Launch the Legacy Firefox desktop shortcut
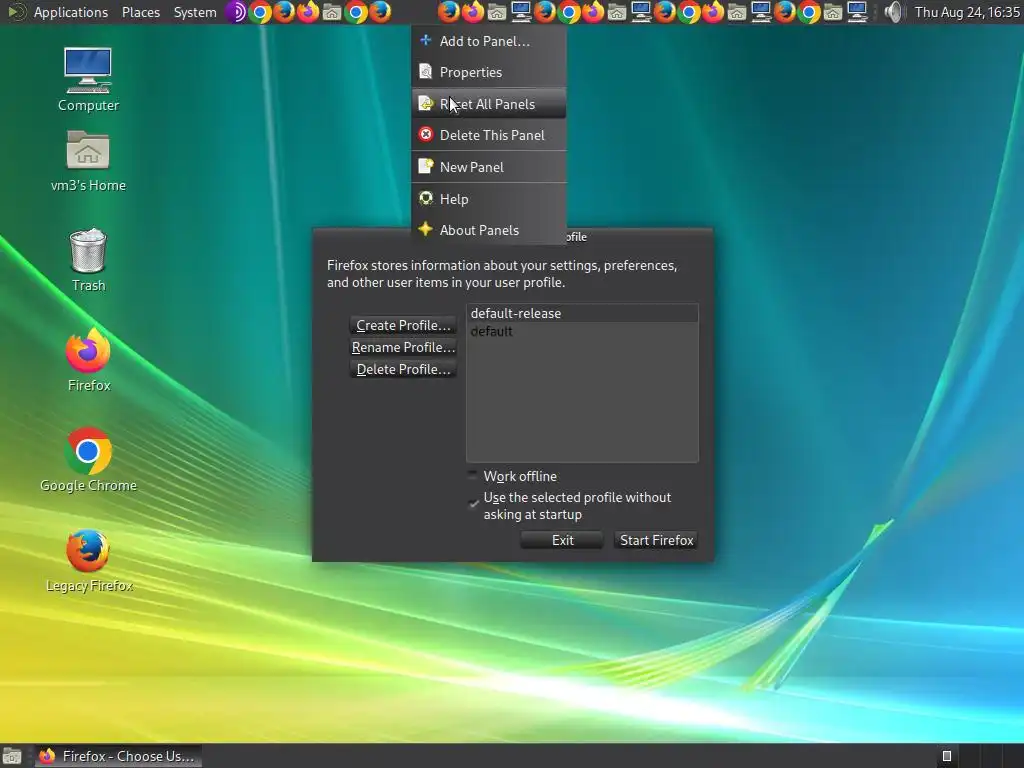 tap(88, 560)
